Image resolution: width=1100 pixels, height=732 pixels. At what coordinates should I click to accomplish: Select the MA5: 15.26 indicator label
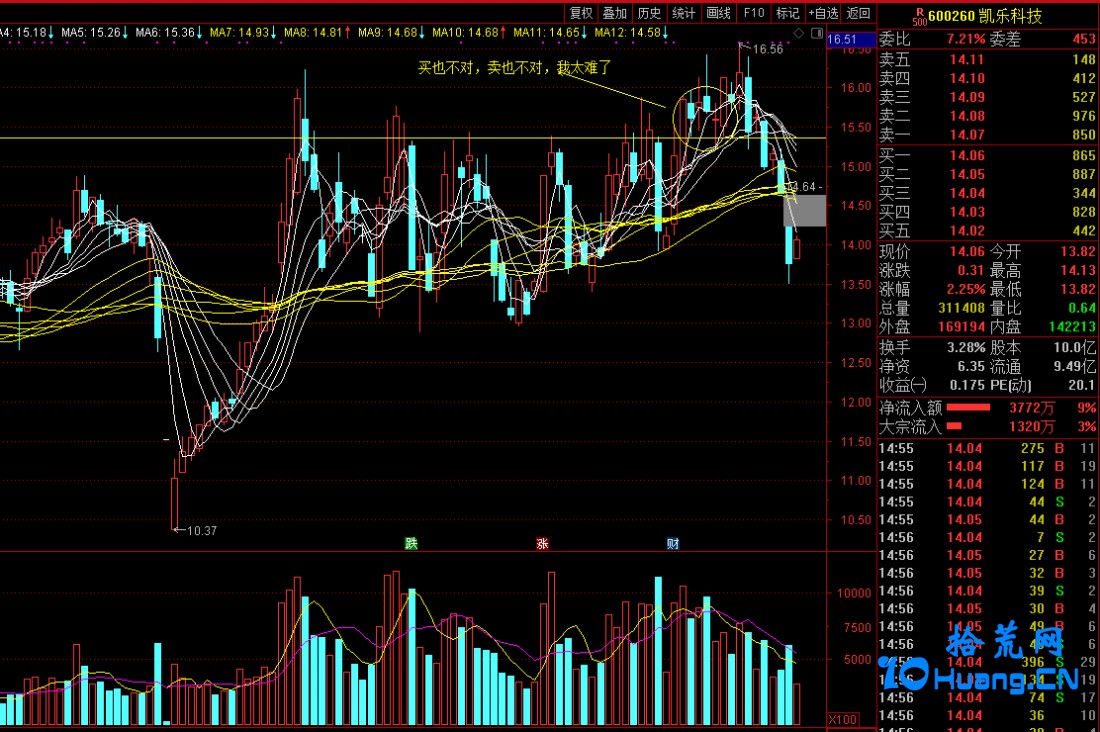coord(93,32)
